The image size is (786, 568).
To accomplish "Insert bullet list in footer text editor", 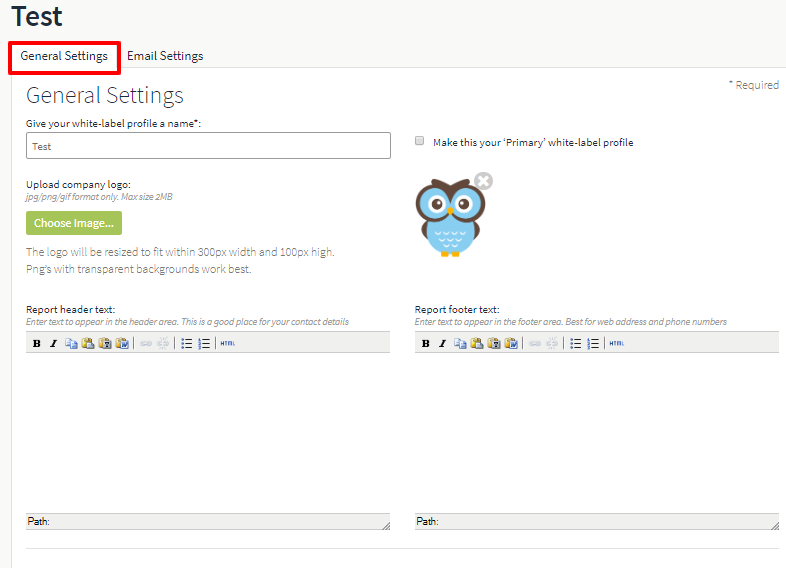I will [x=575, y=343].
